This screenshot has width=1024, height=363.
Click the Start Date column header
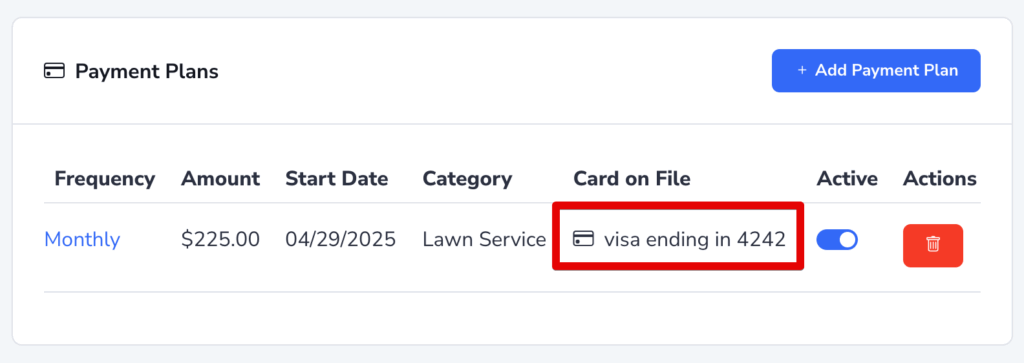click(336, 178)
